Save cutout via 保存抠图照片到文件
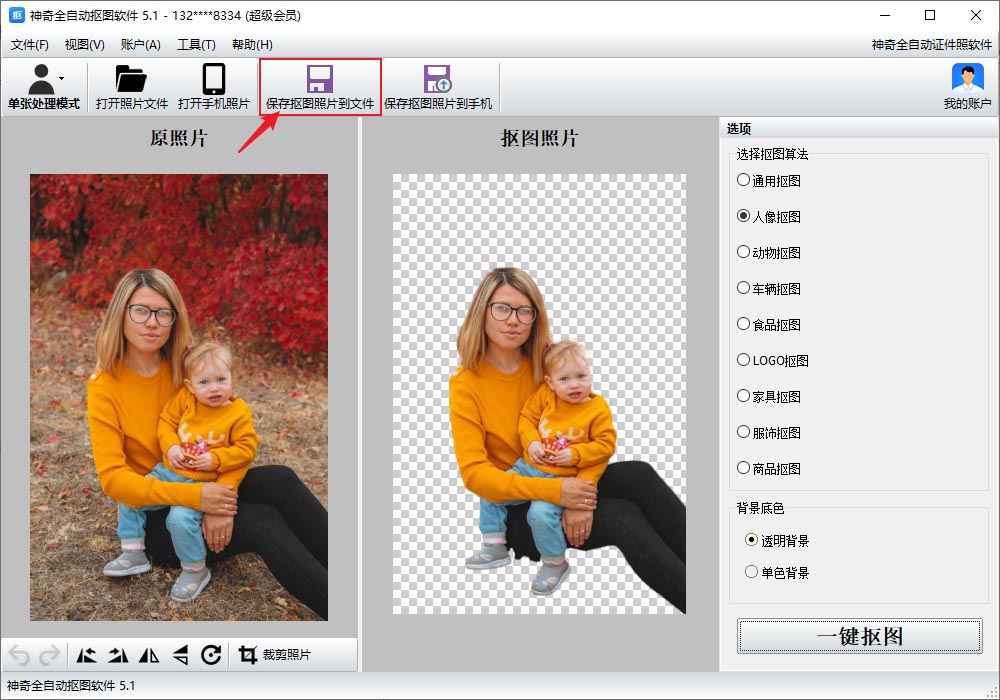1000x700 pixels. tap(319, 86)
